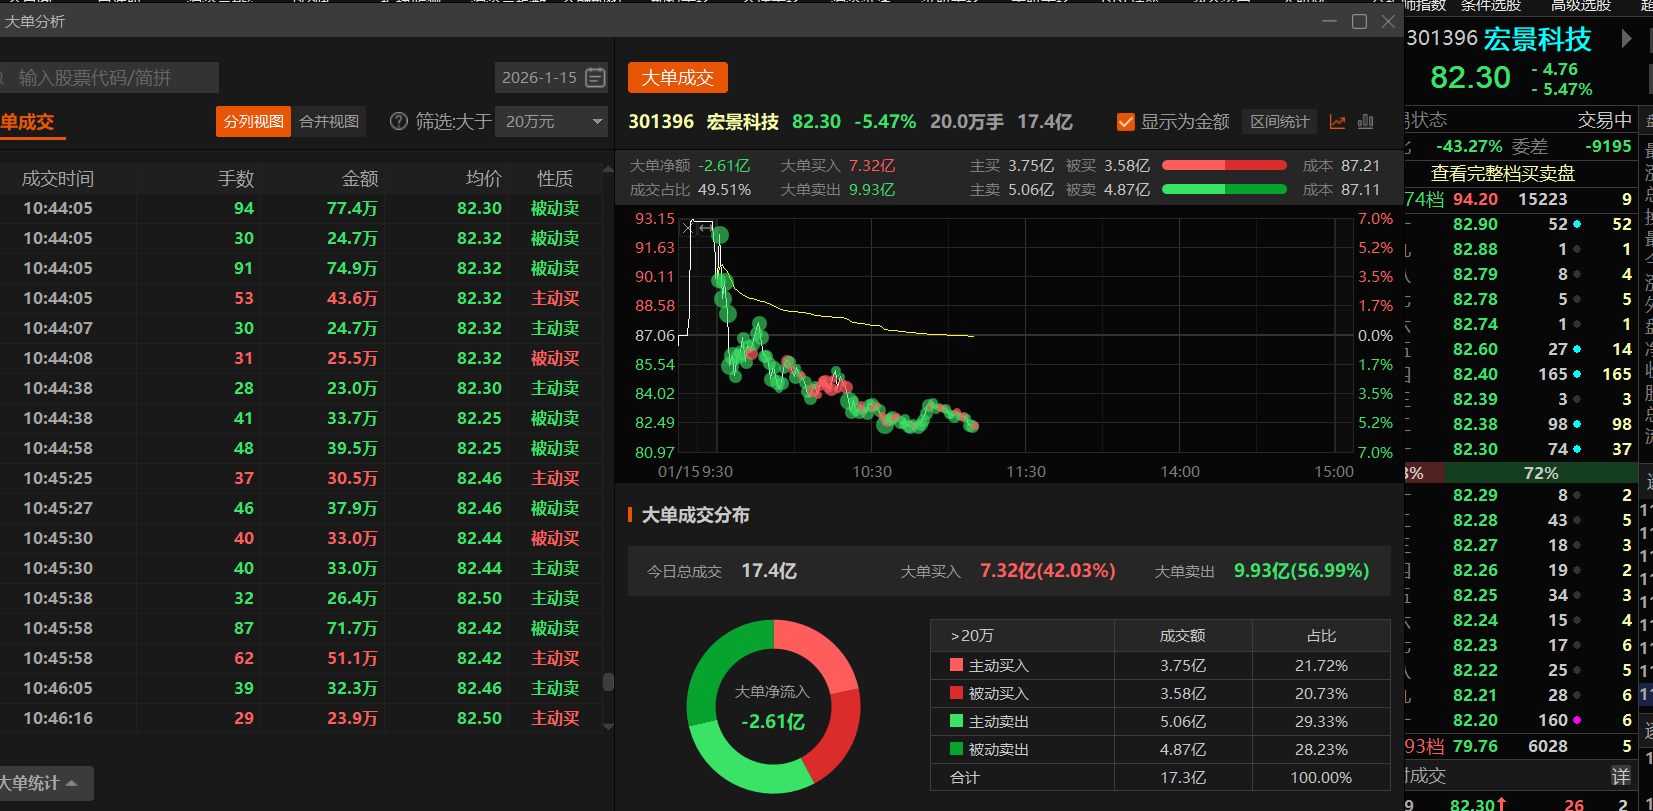
Task: Click the donut chart 大单净流入 center
Action: (773, 707)
